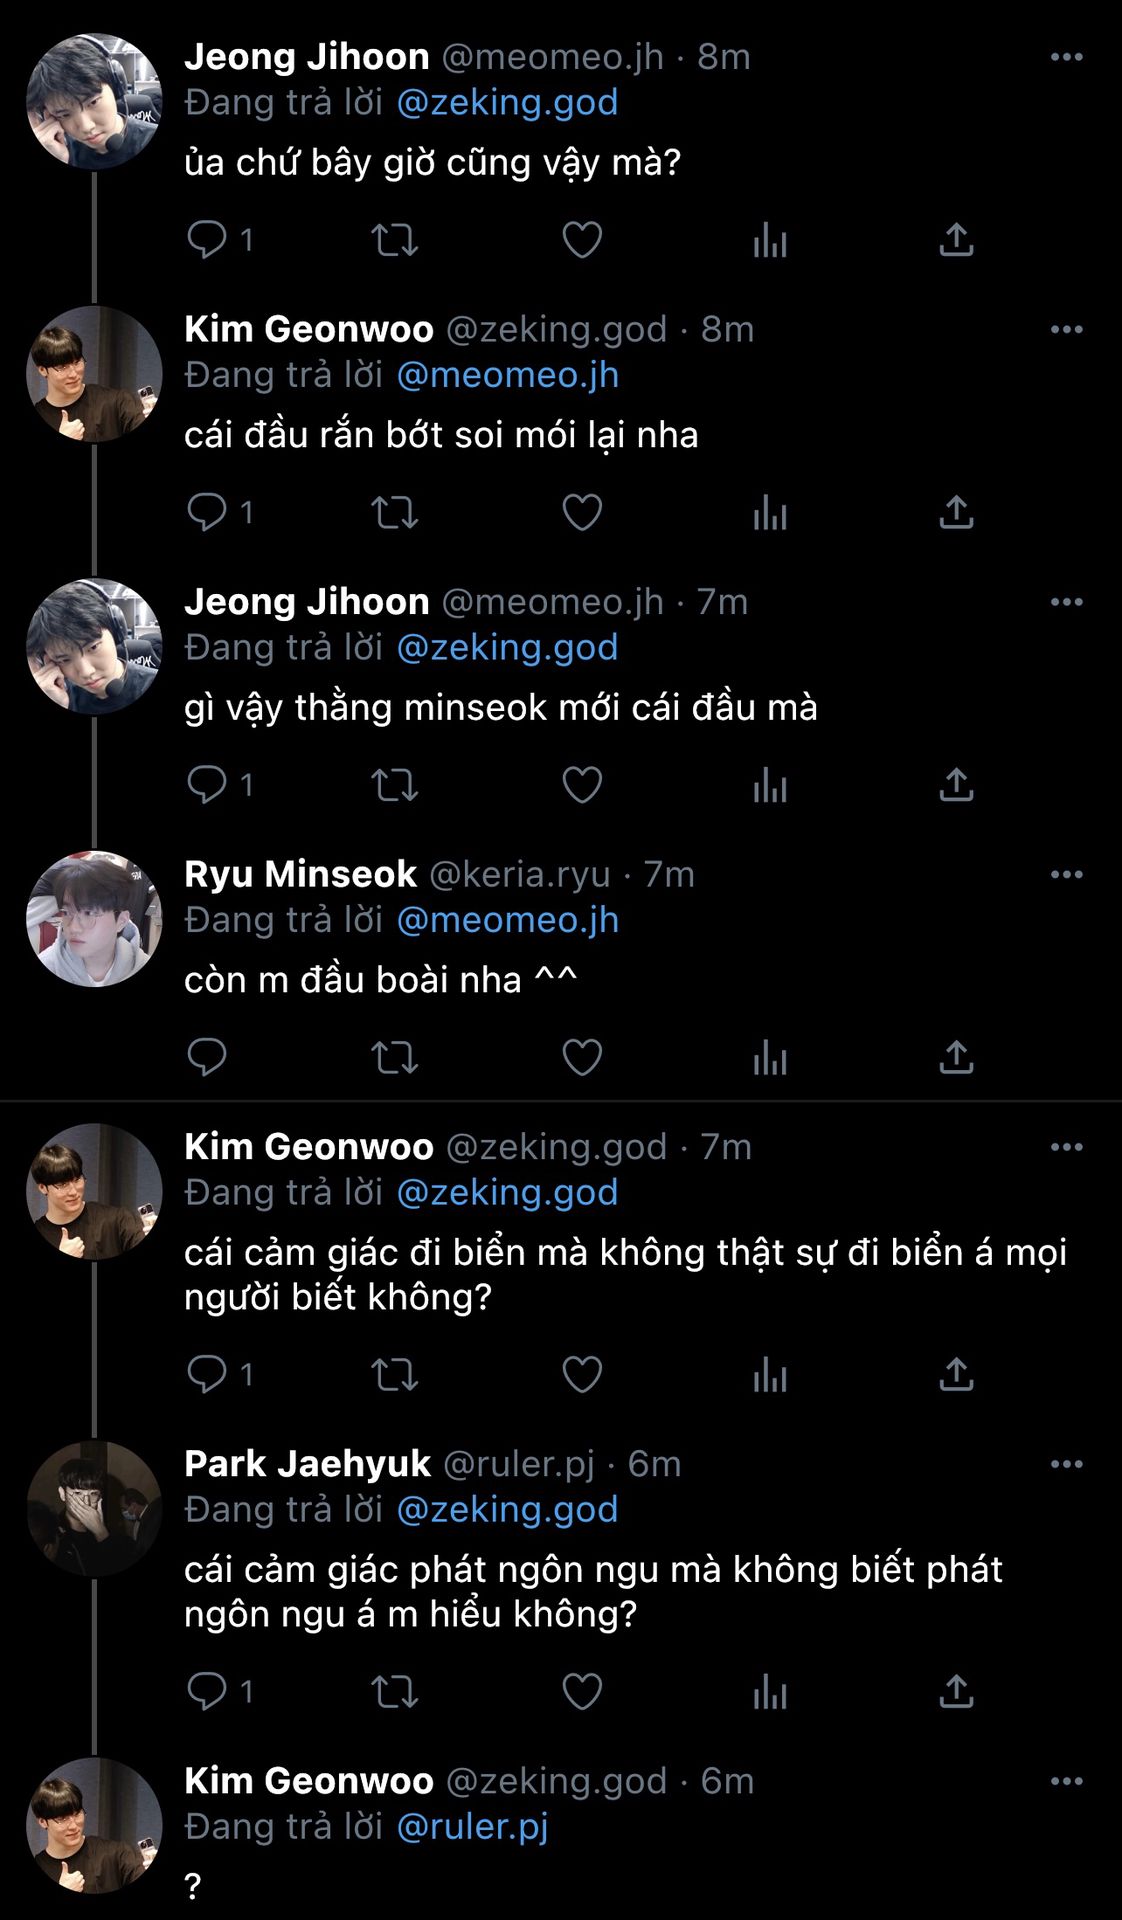Open more options on Park Jaehyuk's tweet
Screen dimensions: 1122x1920
click(1066, 1465)
